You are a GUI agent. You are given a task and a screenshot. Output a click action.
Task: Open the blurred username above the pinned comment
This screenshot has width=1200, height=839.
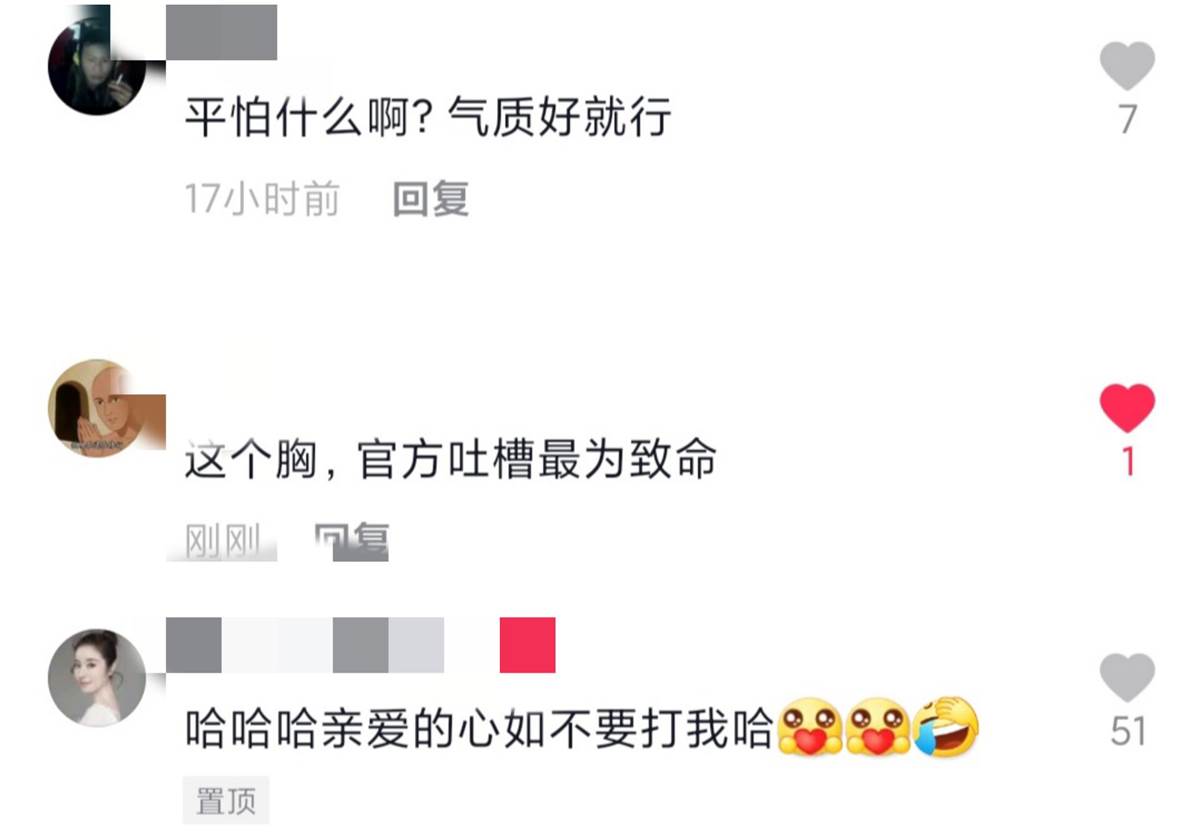pos(304,645)
